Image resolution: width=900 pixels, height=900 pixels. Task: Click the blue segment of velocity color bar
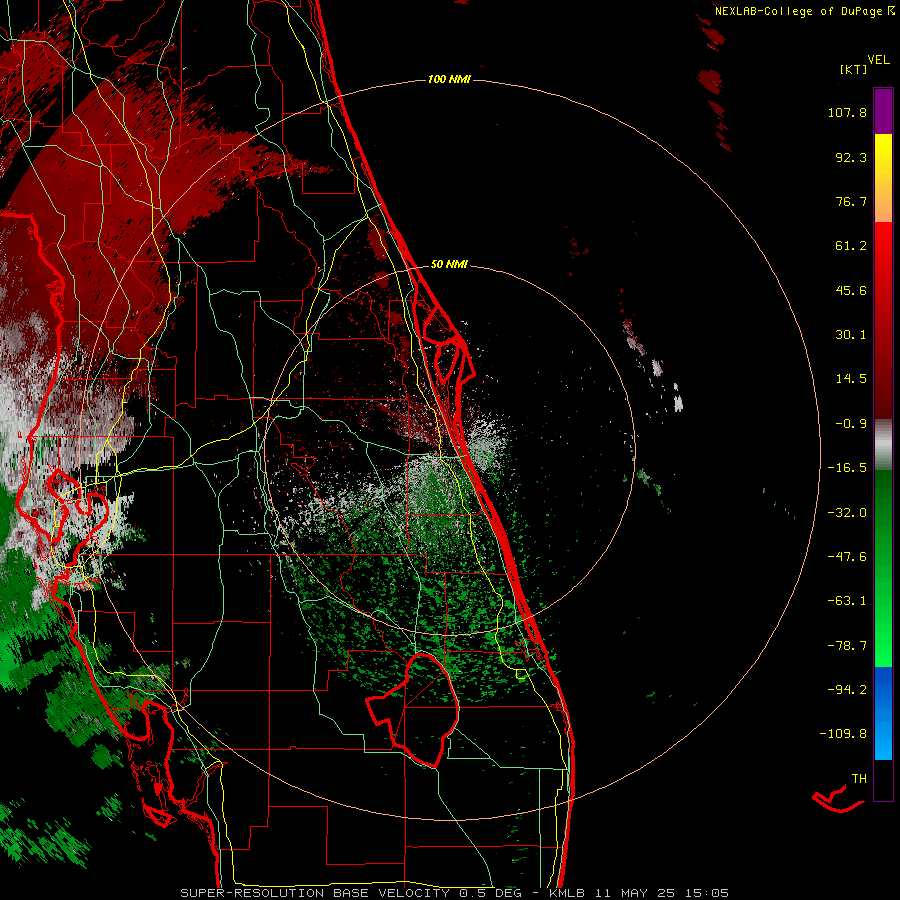[883, 713]
